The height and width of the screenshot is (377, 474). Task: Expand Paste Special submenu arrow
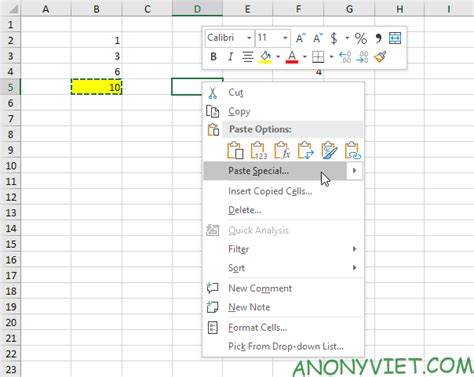[354, 171]
